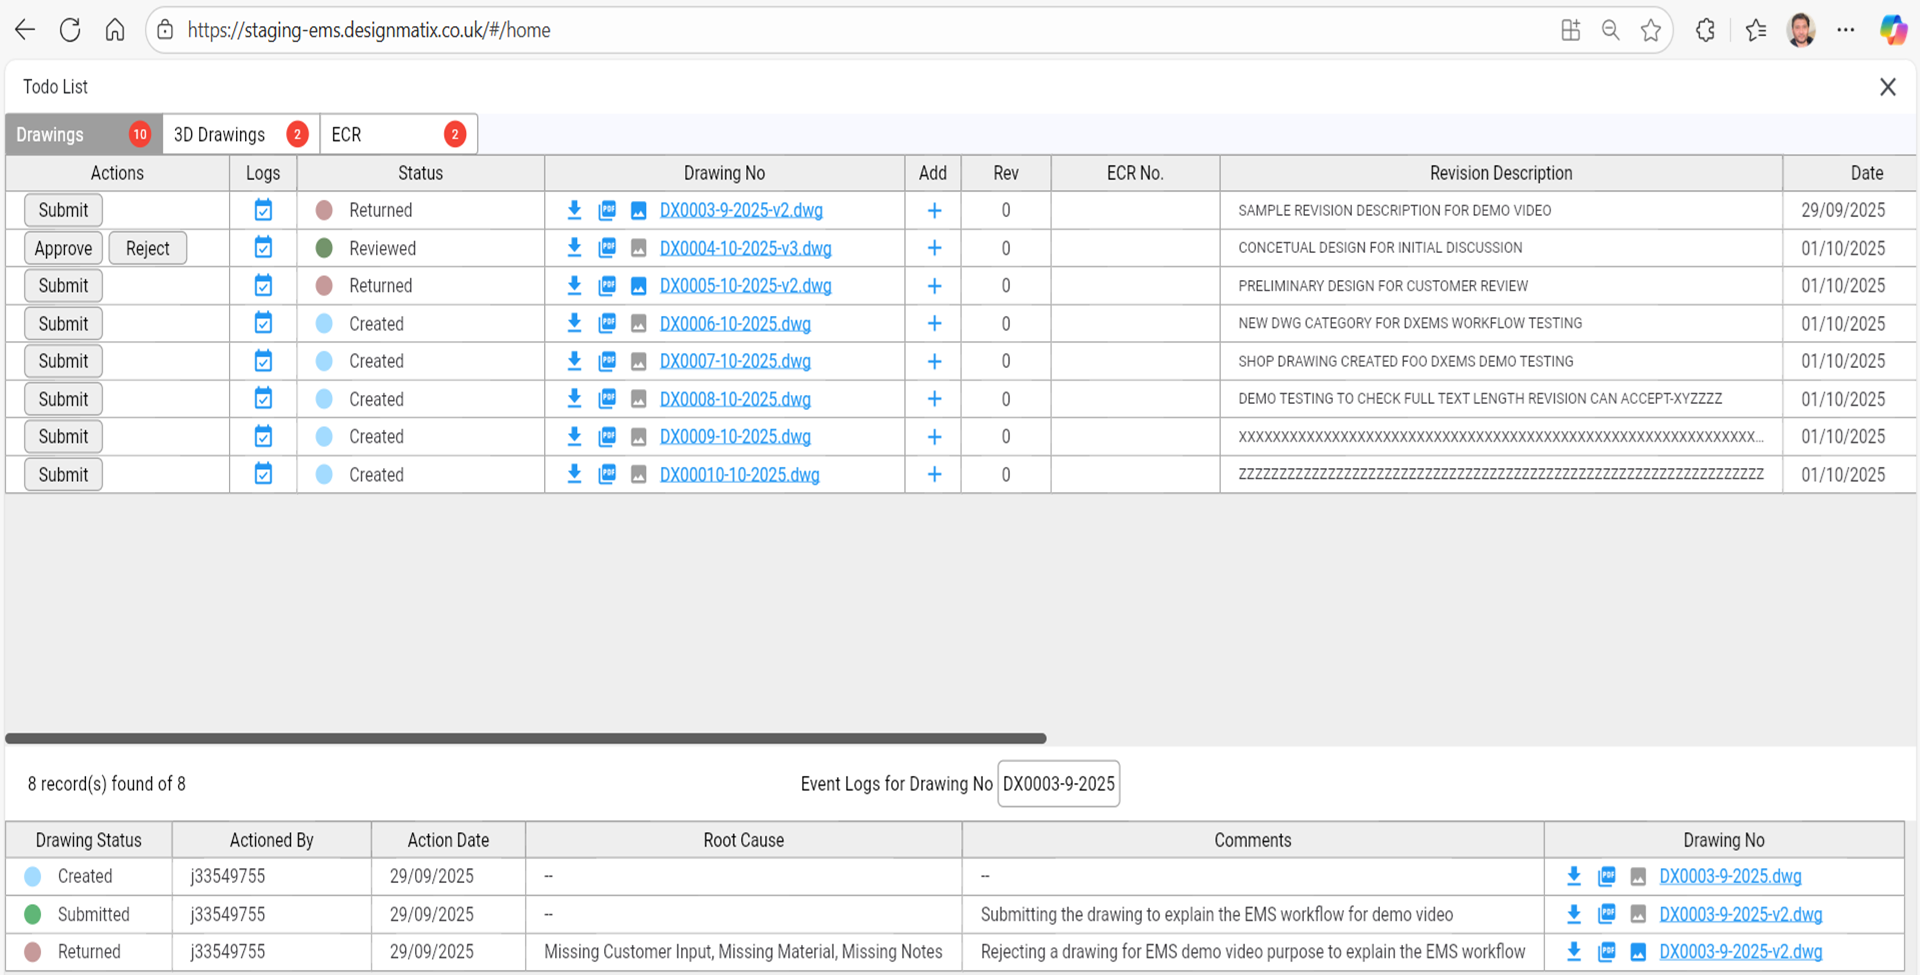Click the horizontal scrollbar under the table
The width and height of the screenshot is (1920, 975).
pos(526,738)
